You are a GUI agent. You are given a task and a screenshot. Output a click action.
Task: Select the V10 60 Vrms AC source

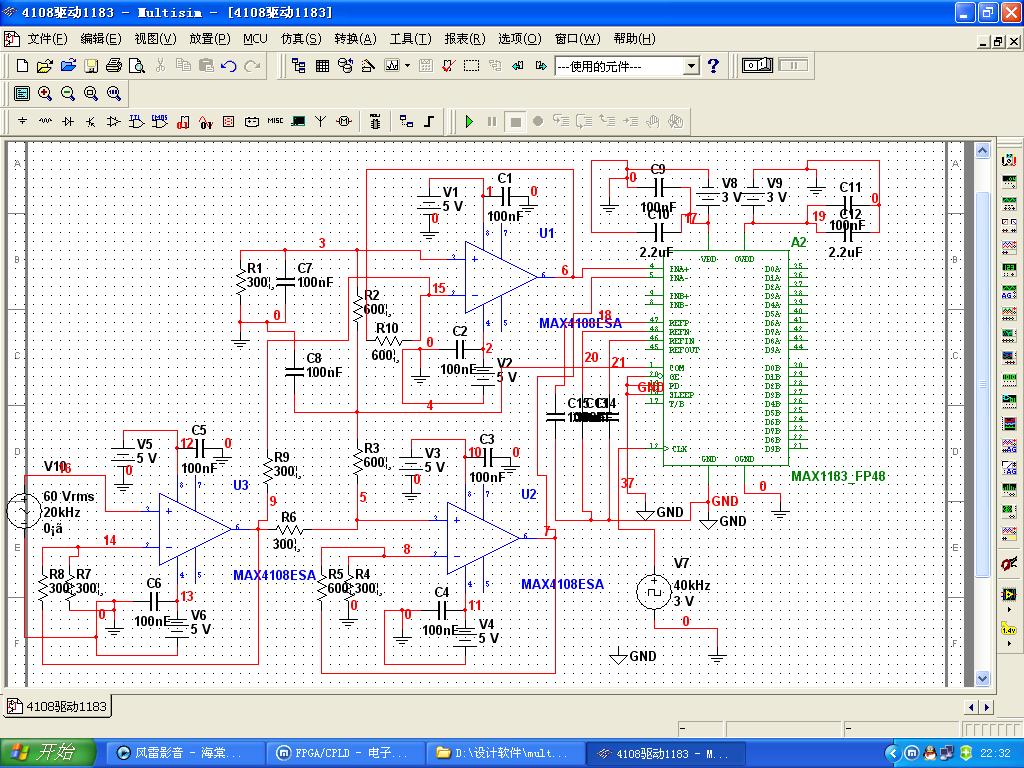[24, 511]
